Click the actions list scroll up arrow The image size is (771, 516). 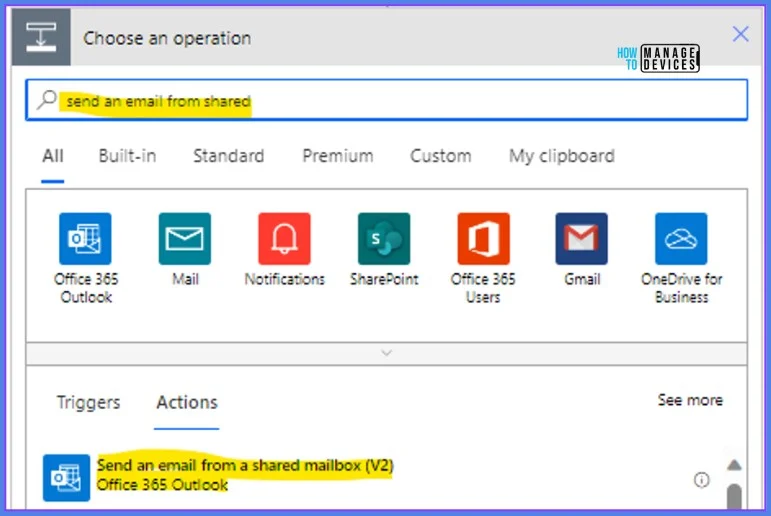[x=734, y=465]
